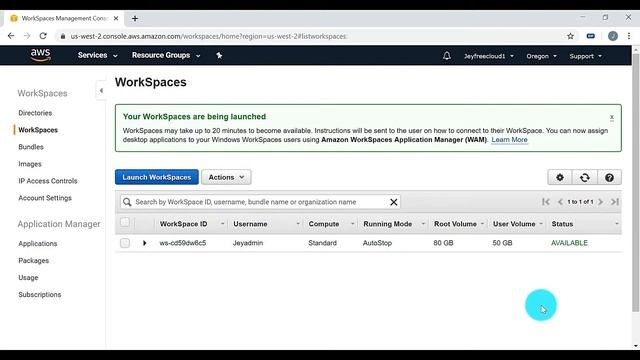Image resolution: width=640 pixels, height=360 pixels.
Task: Open a new browser tab
Action: (135, 18)
